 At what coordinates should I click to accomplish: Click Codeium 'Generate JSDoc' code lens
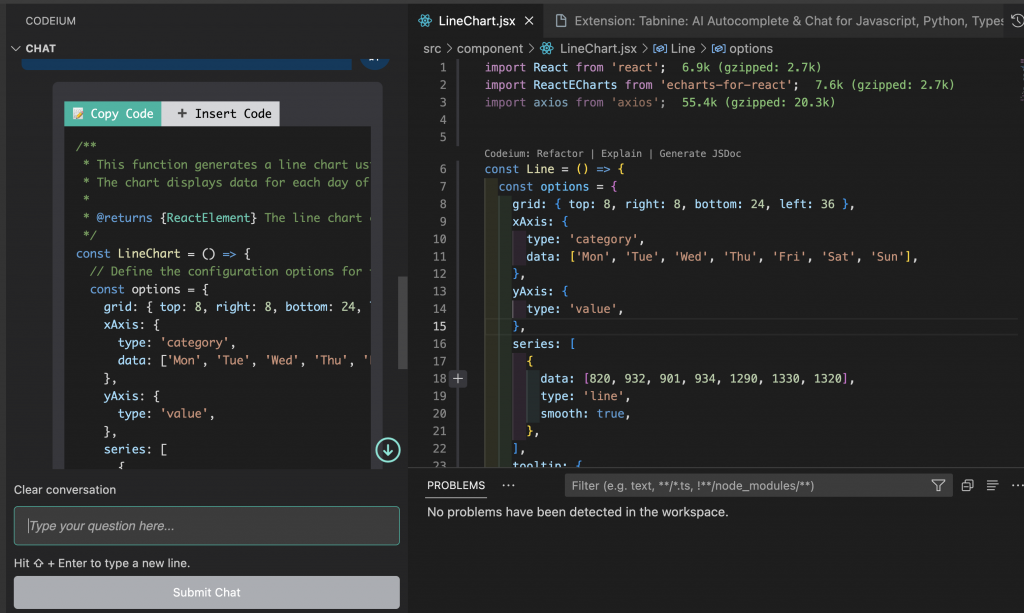tap(699, 154)
